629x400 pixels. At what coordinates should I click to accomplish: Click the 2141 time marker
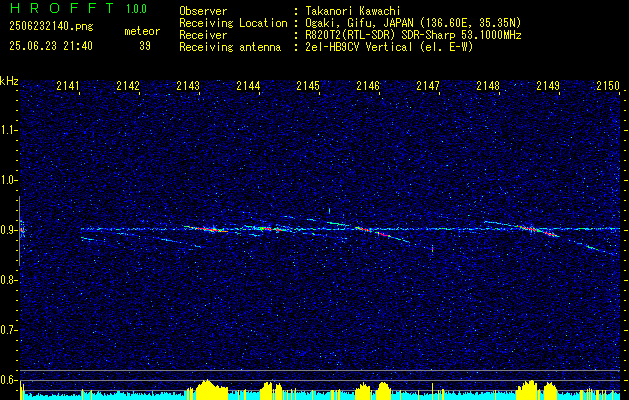tap(68, 85)
